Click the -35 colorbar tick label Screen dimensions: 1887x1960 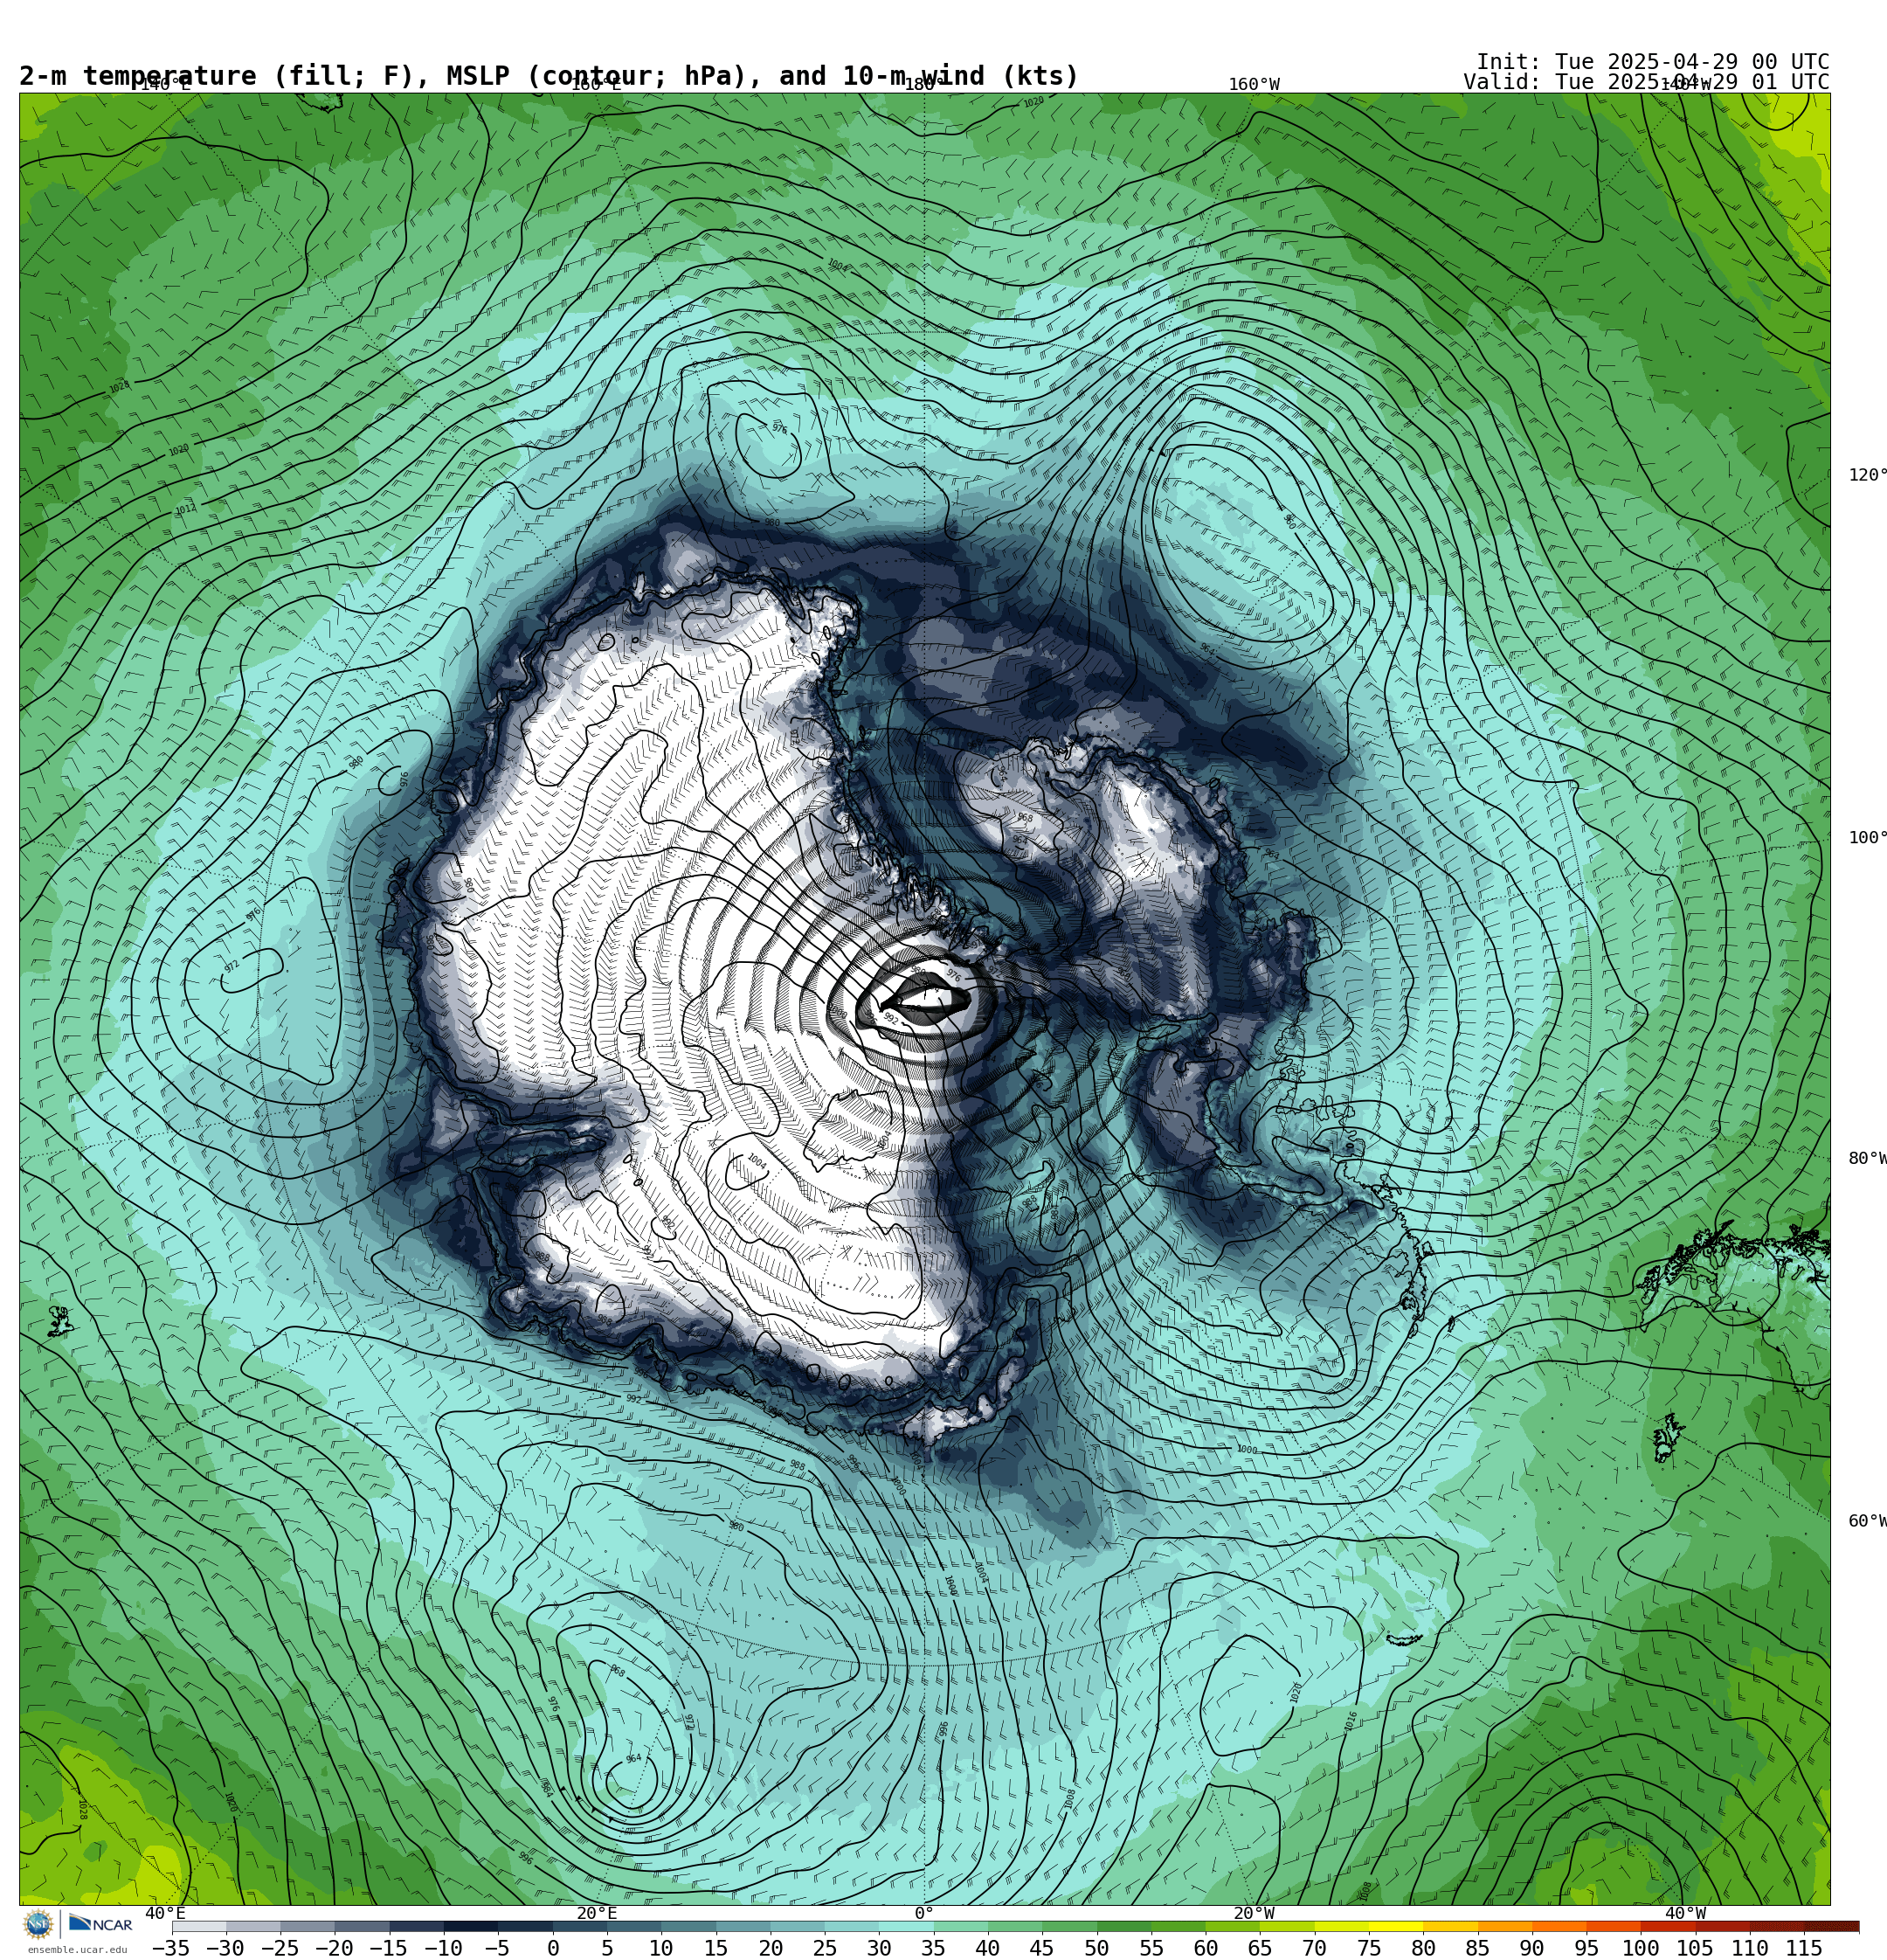coord(171,1949)
